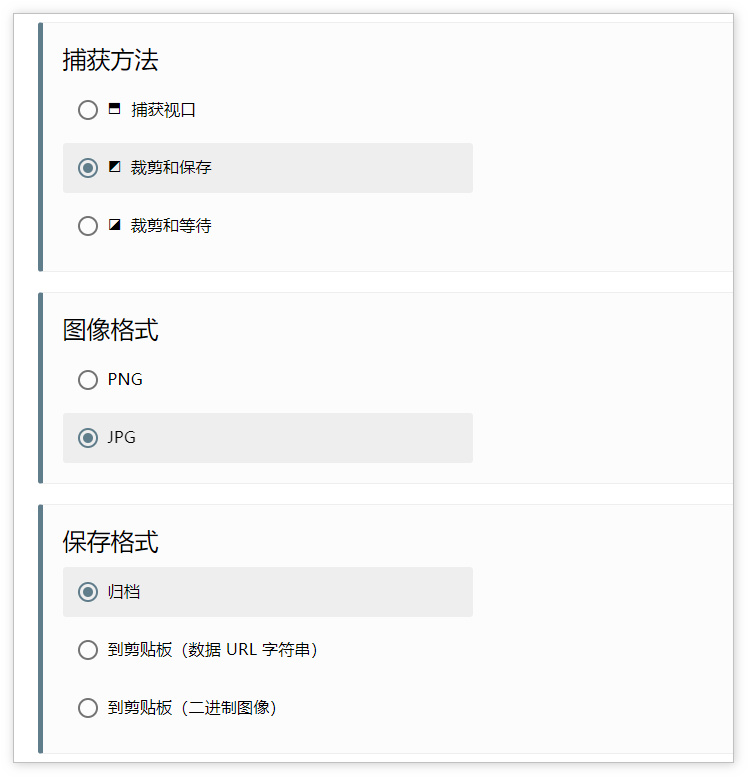The height and width of the screenshot is (777, 748).
Task: Select the PNG radio button
Action: tap(88, 380)
